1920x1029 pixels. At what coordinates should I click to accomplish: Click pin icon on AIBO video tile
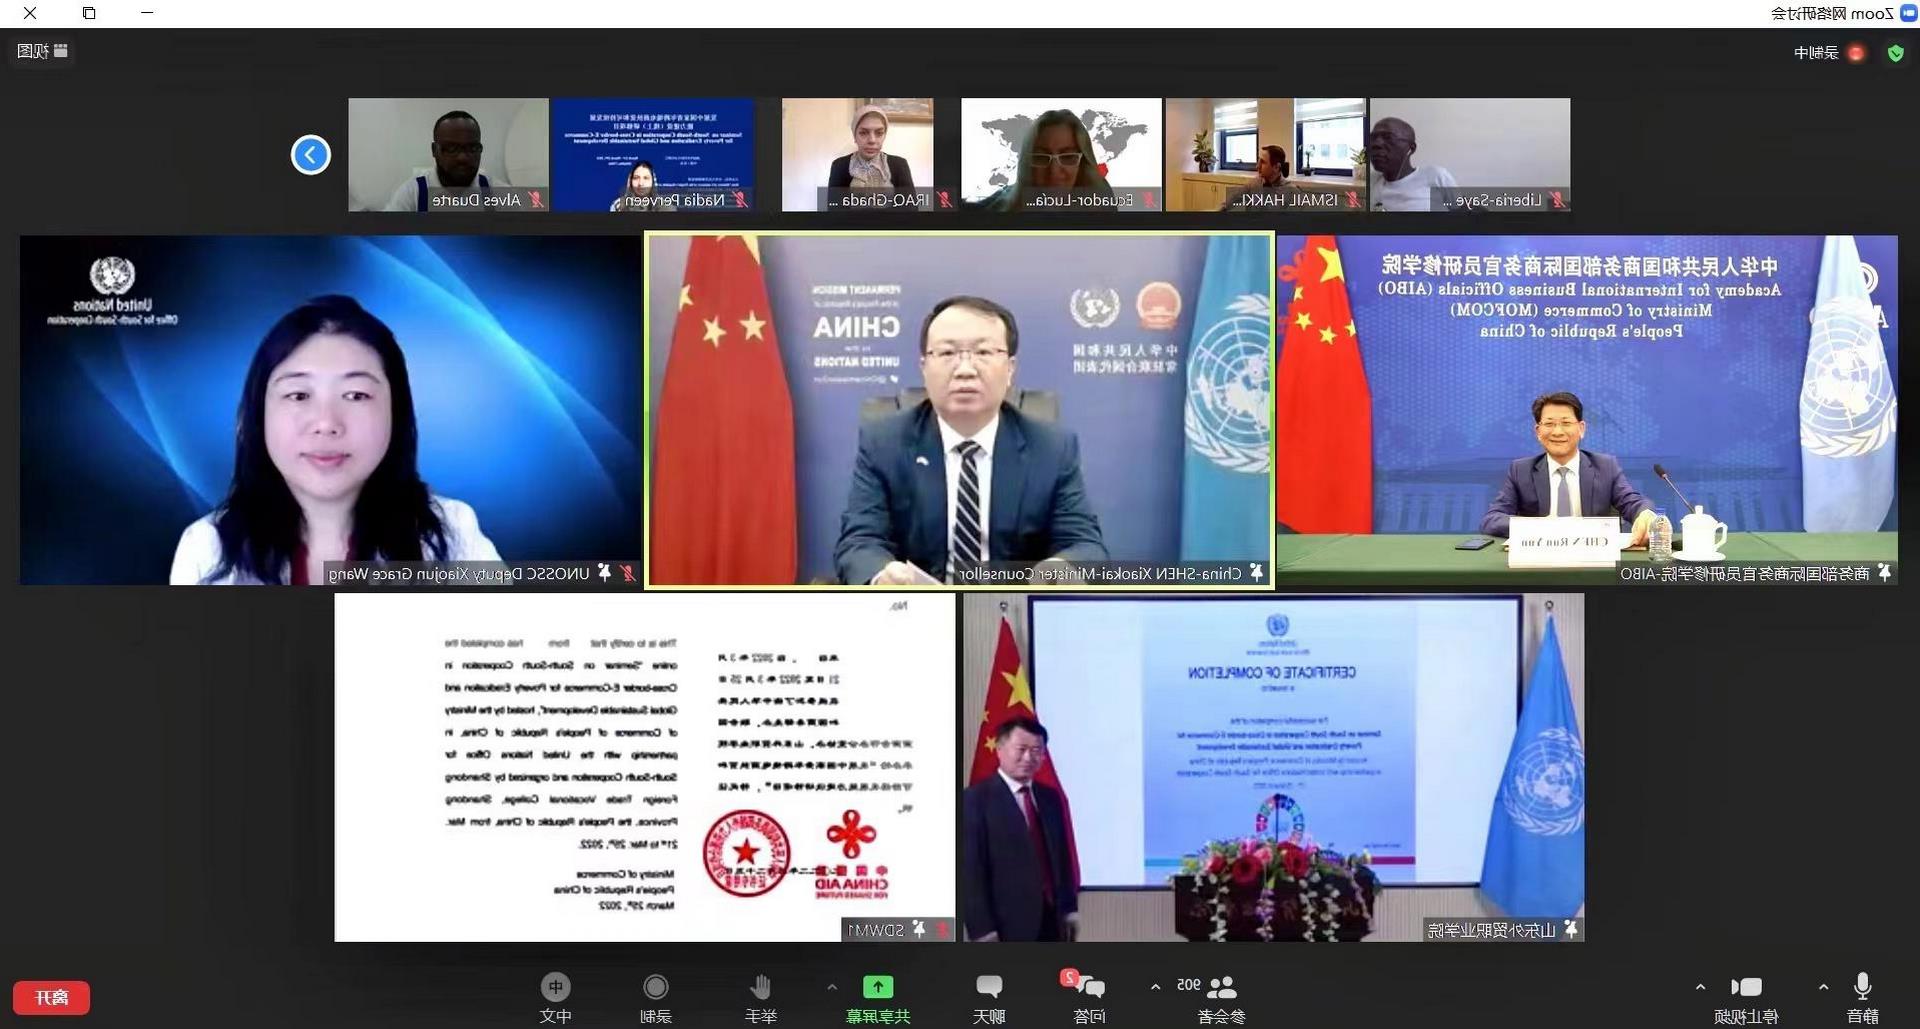click(1884, 573)
